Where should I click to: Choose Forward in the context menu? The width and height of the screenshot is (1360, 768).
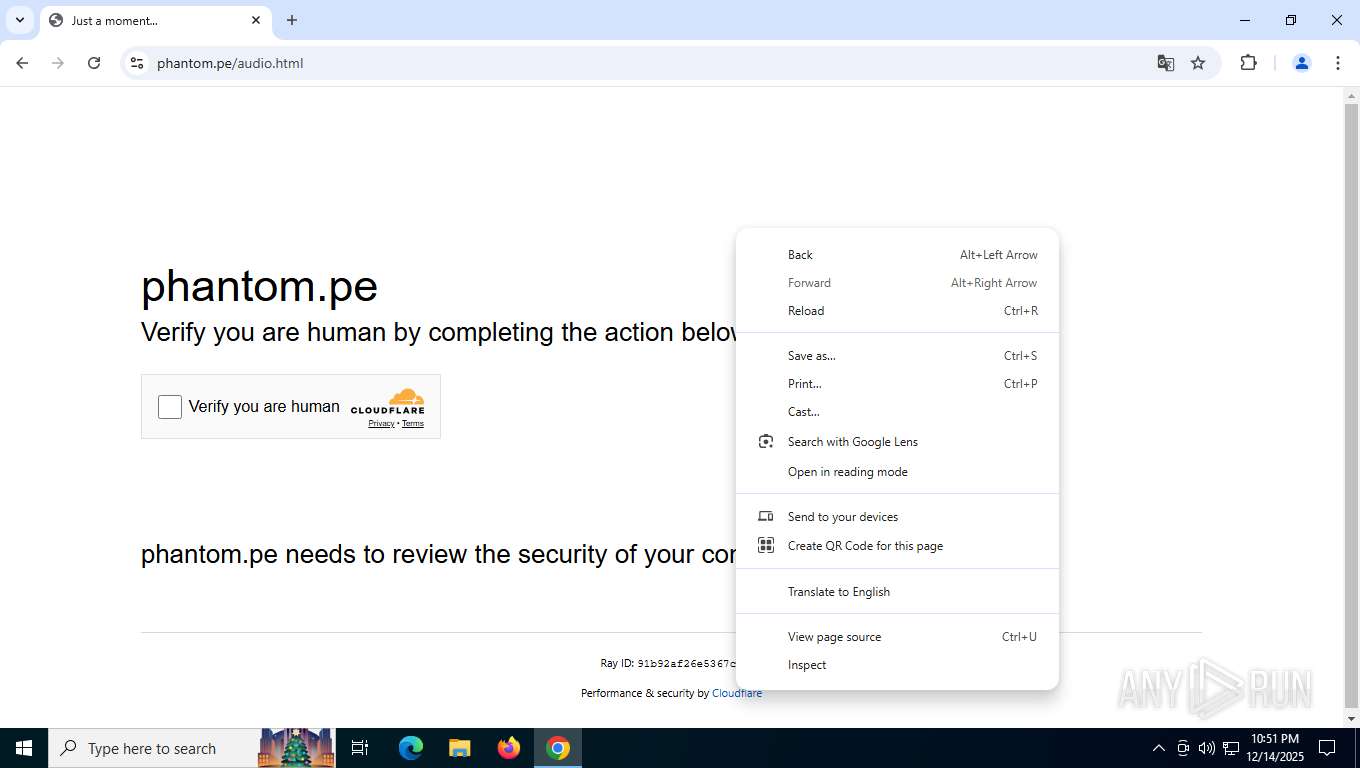point(897,283)
